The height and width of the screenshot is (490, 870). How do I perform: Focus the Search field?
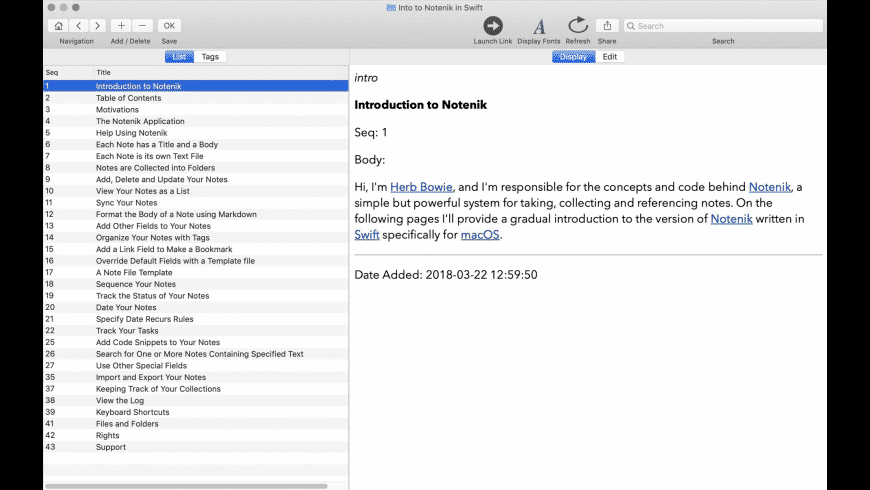(x=723, y=26)
